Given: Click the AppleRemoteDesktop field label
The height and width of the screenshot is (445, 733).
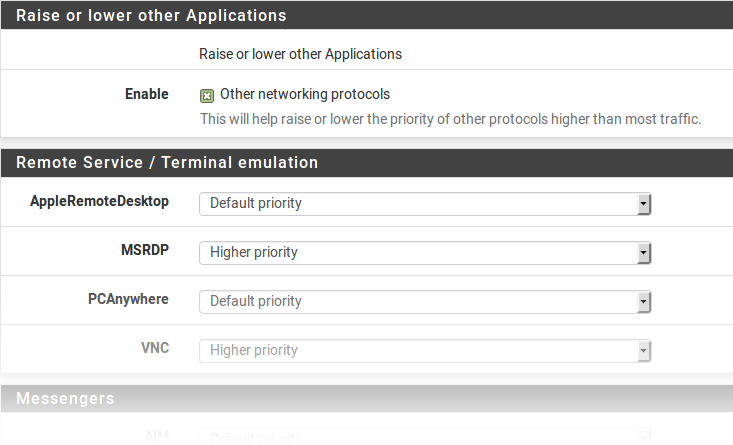Looking at the screenshot, I should [x=100, y=201].
